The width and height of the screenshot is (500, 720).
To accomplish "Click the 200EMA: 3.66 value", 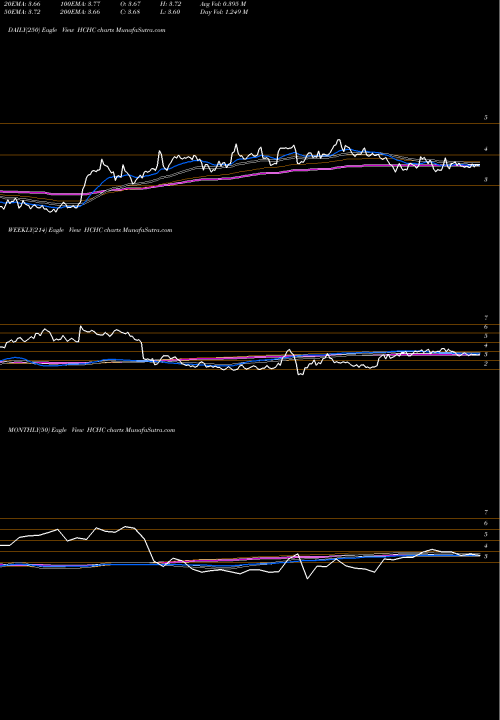I will tap(80, 12).
